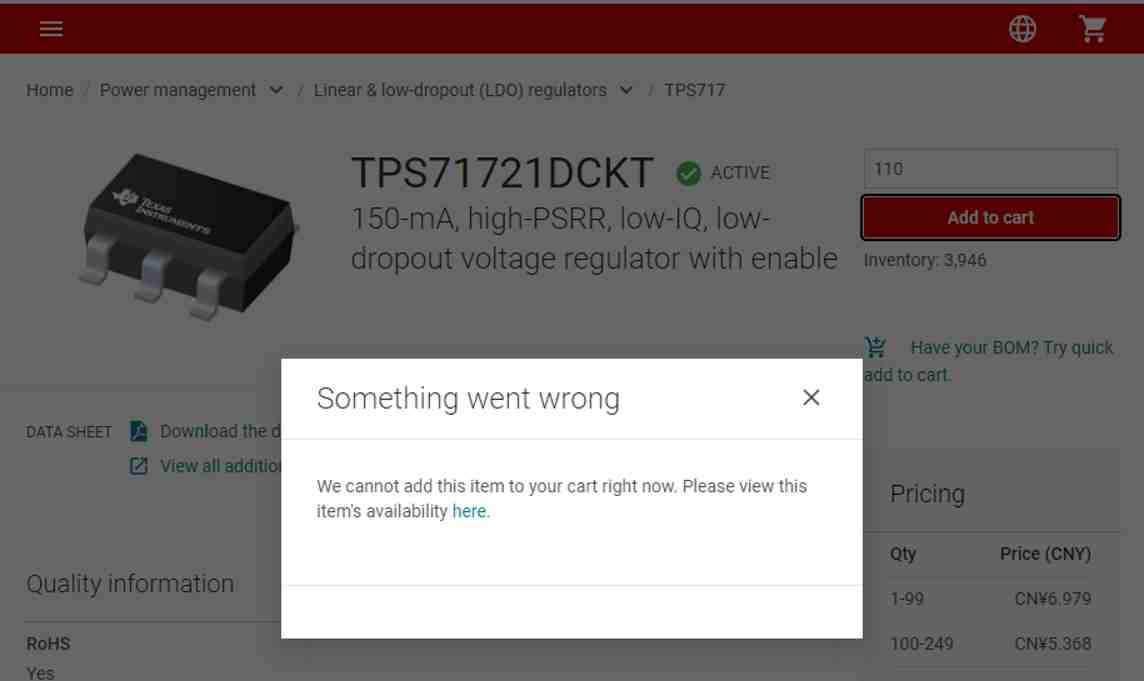This screenshot has width=1144, height=681.
Task: Open the TPS717 breadcrumb link
Action: (695, 90)
